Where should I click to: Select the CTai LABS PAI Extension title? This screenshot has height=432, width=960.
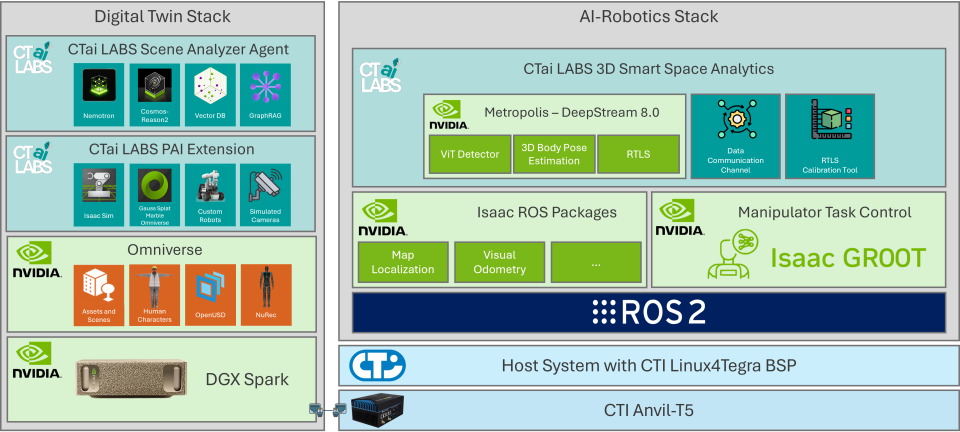(x=171, y=149)
